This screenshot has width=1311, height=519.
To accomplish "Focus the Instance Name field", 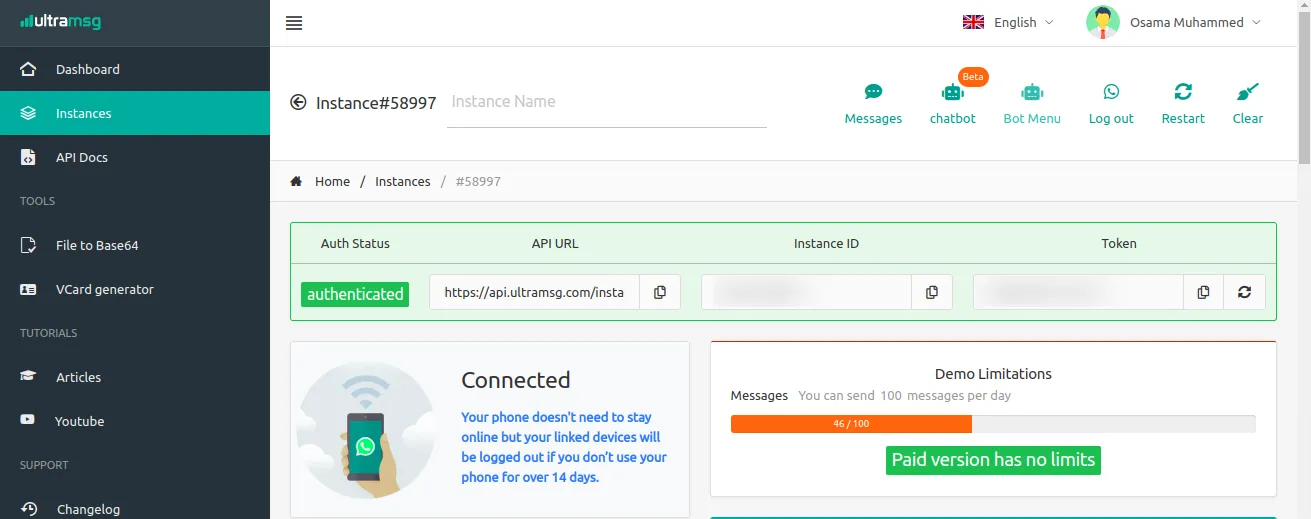I will [606, 102].
